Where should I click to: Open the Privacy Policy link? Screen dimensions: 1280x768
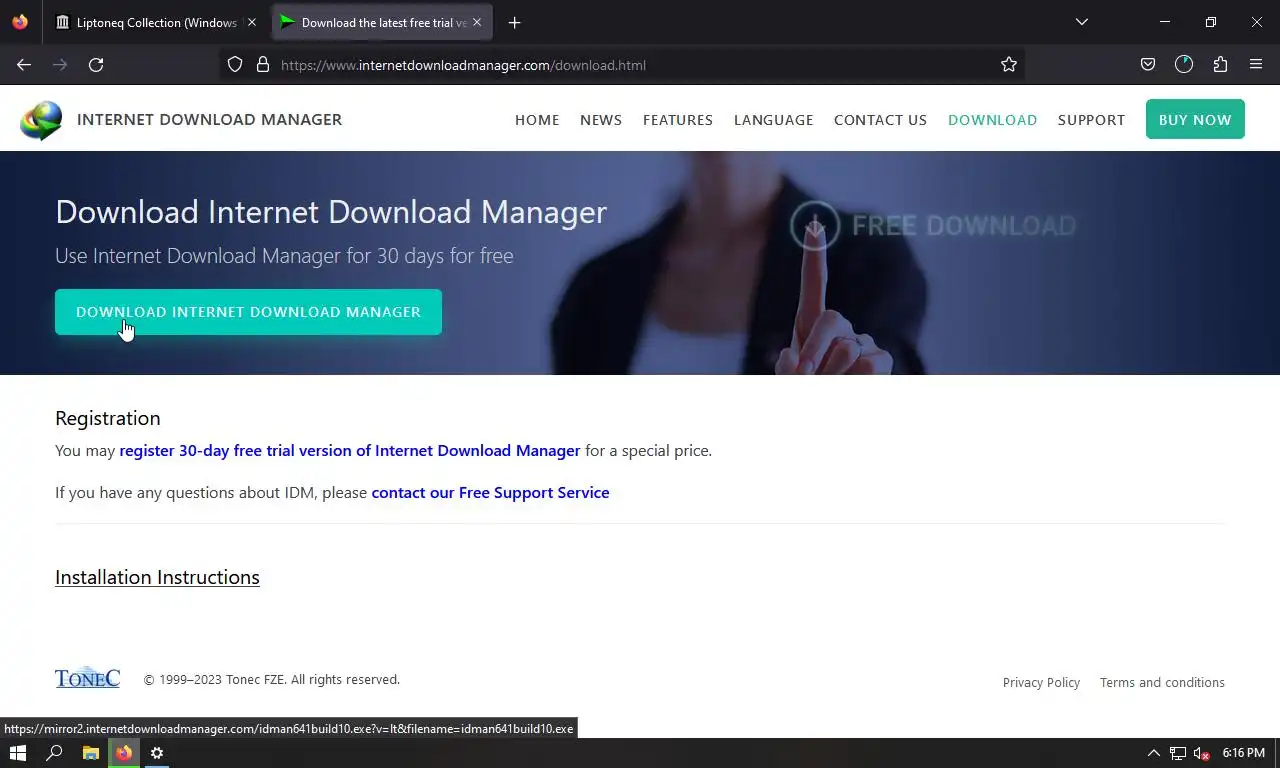tap(1041, 682)
